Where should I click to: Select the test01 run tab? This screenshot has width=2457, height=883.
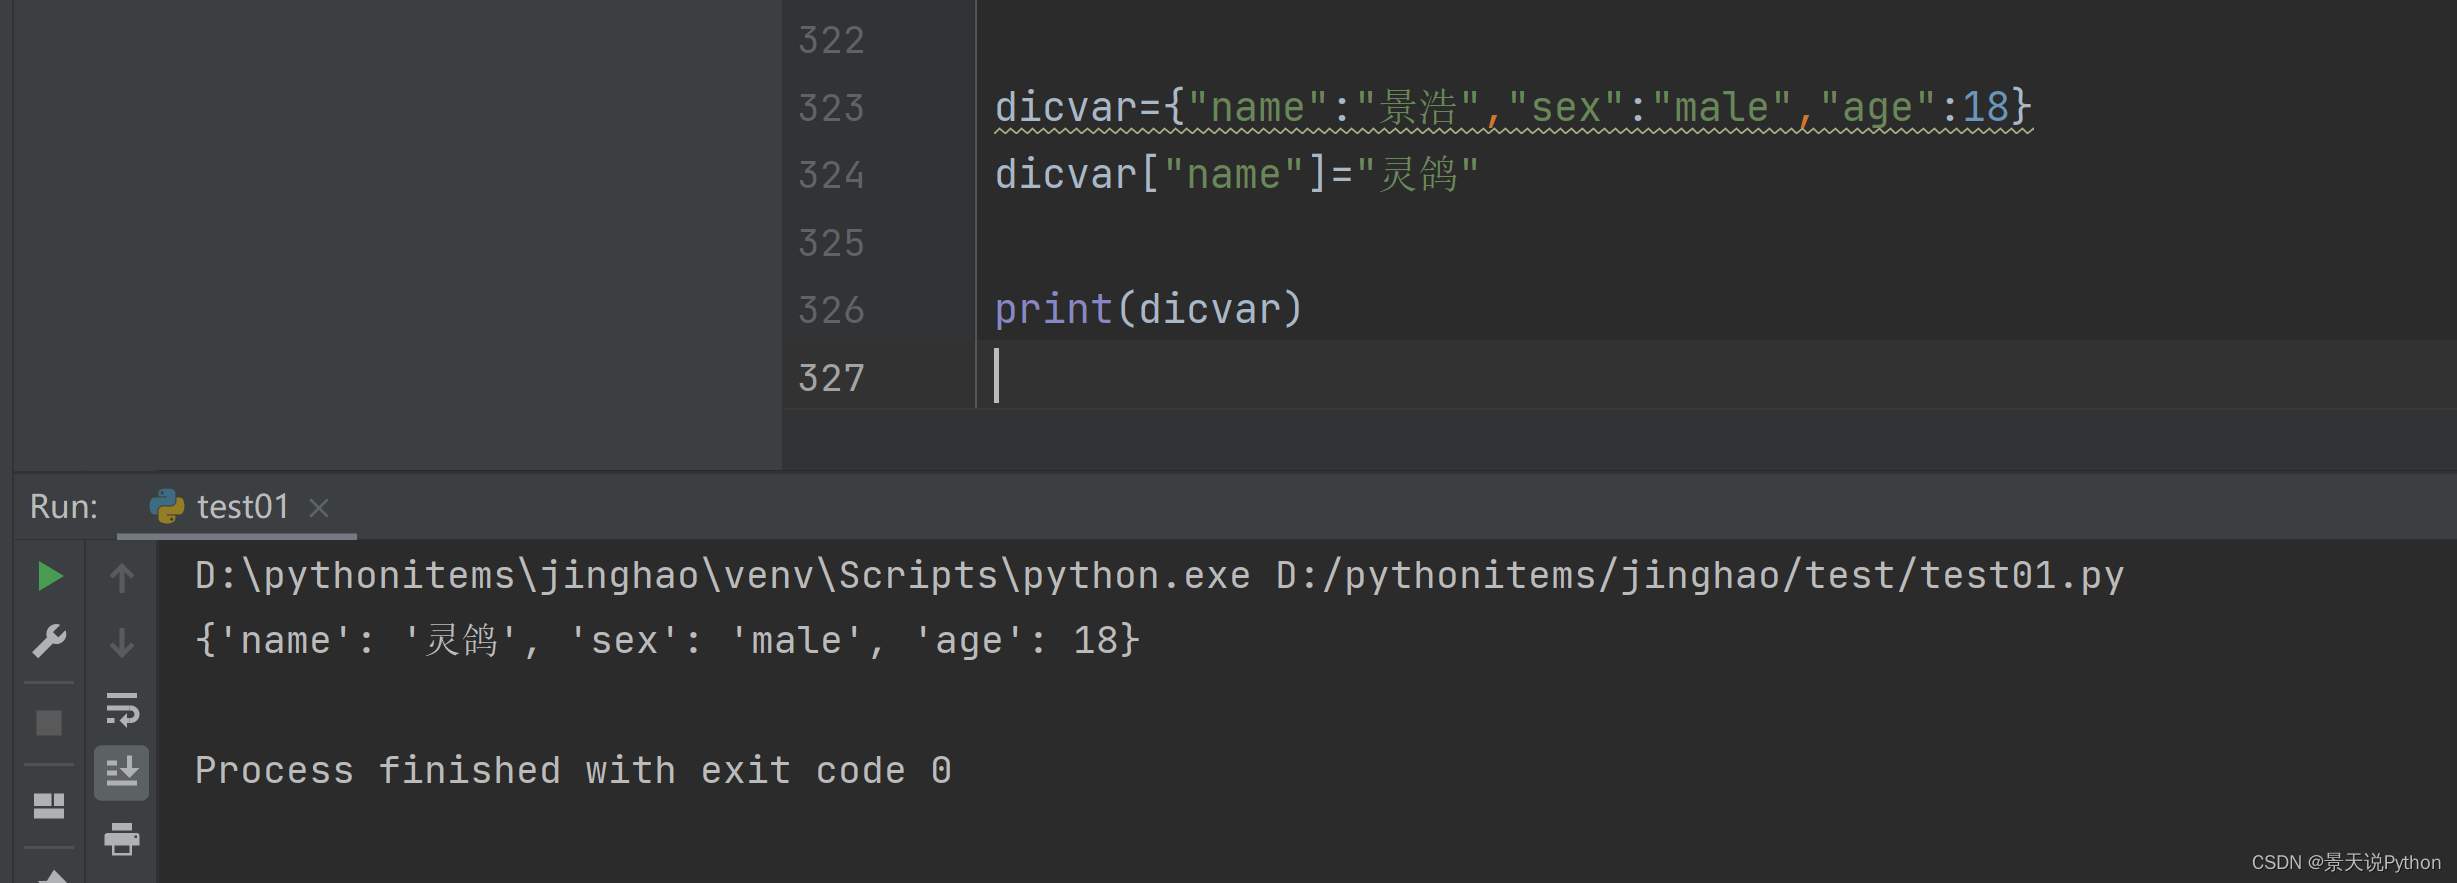click(237, 507)
